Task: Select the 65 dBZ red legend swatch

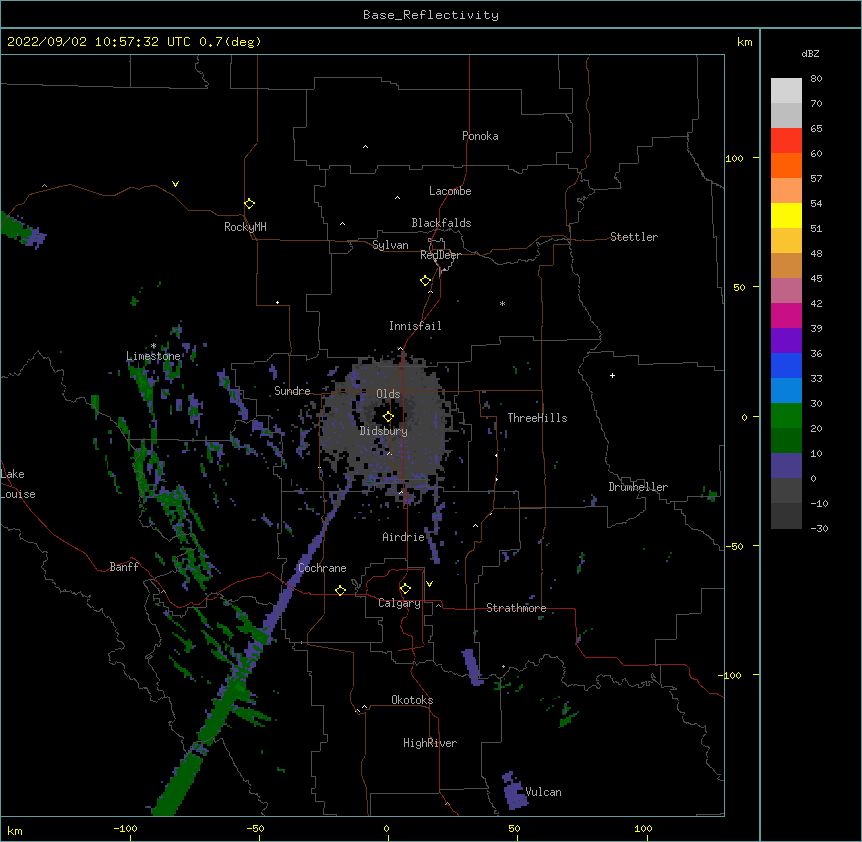Action: pos(786,140)
